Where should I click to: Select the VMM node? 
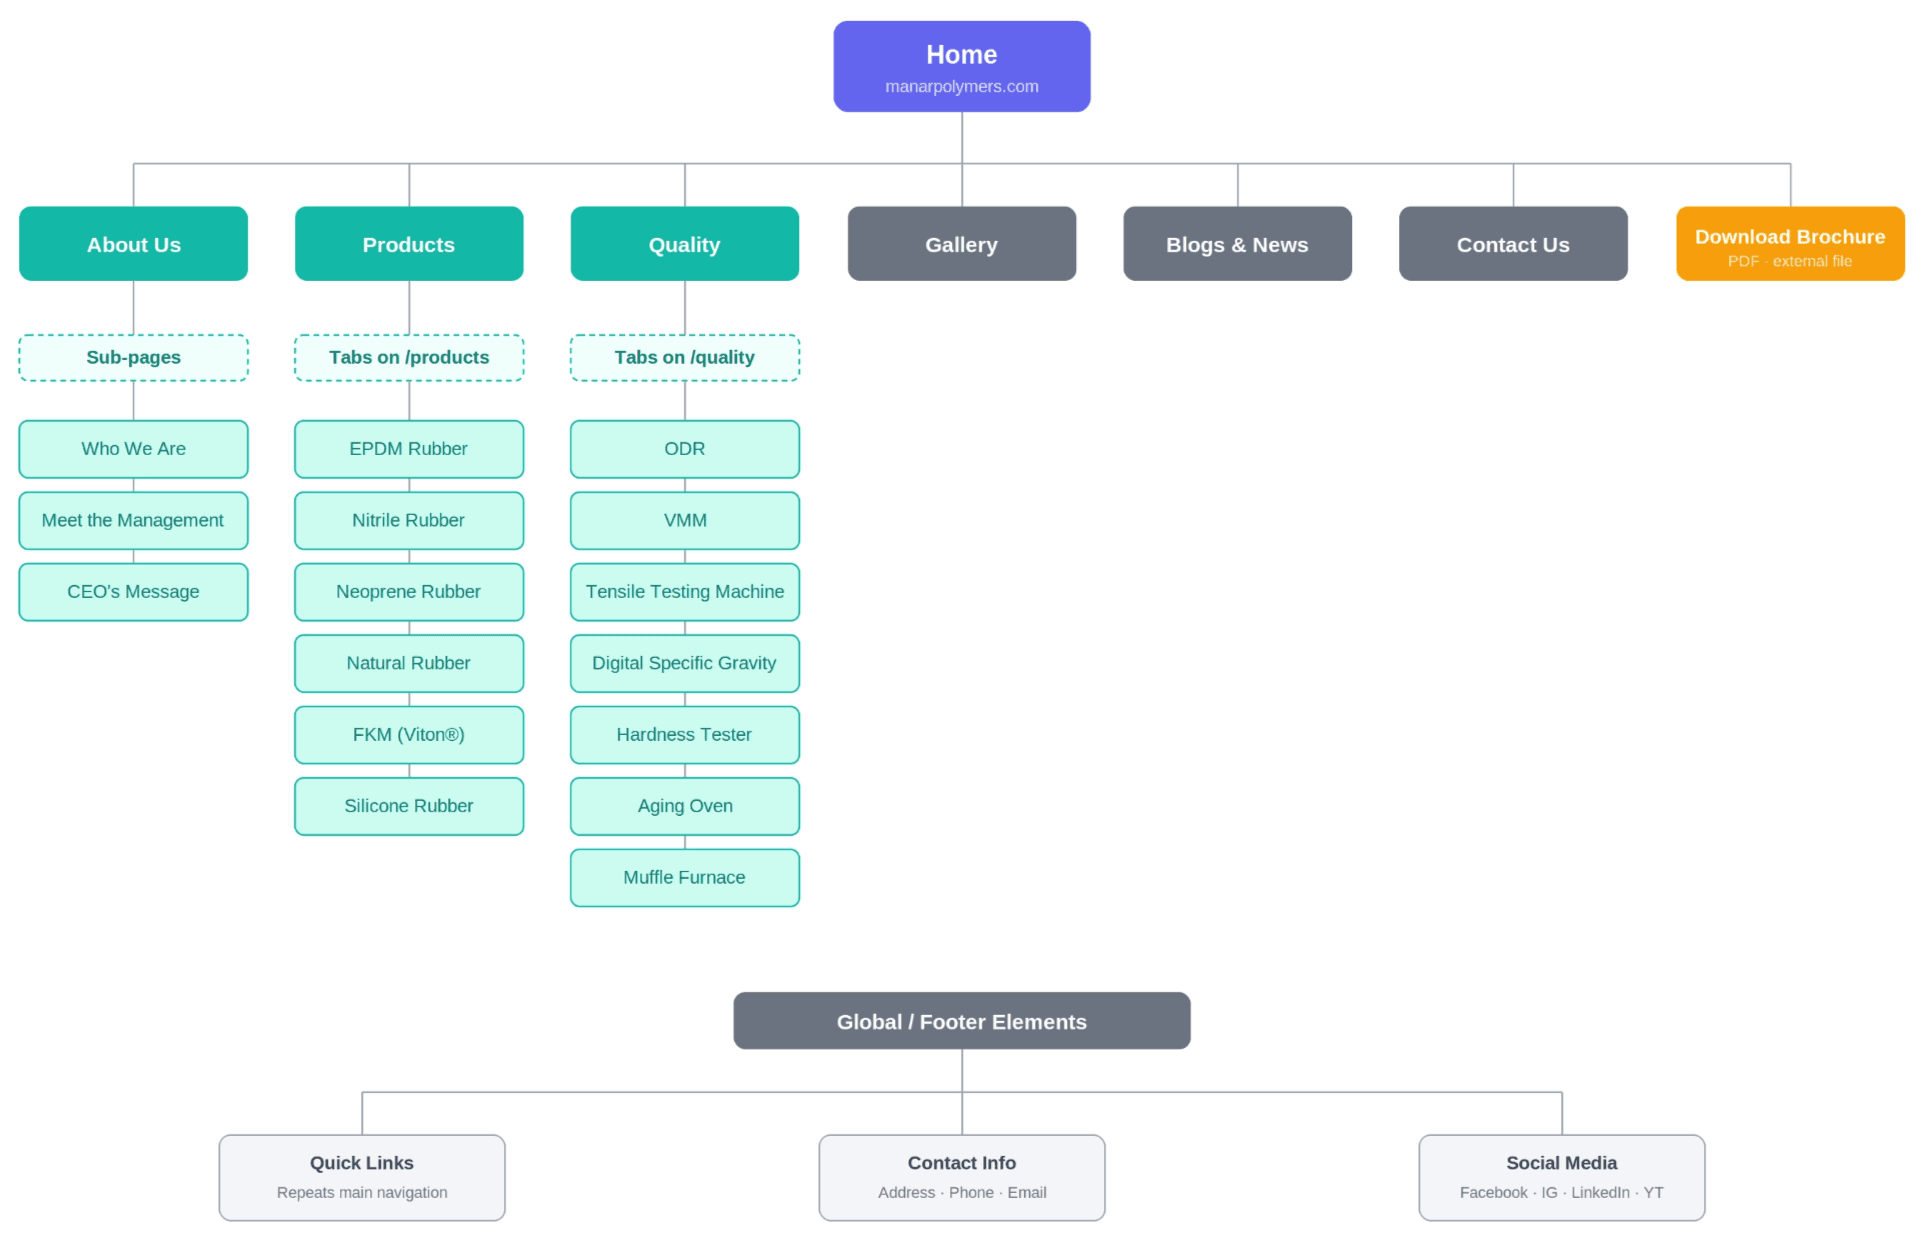(685, 521)
